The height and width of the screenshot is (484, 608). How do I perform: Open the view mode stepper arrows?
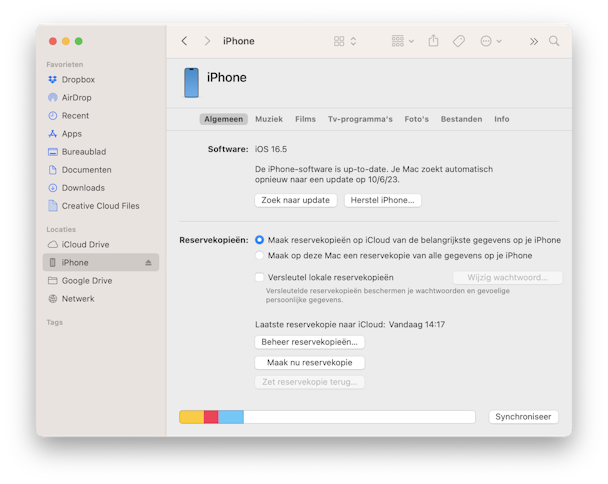353,41
